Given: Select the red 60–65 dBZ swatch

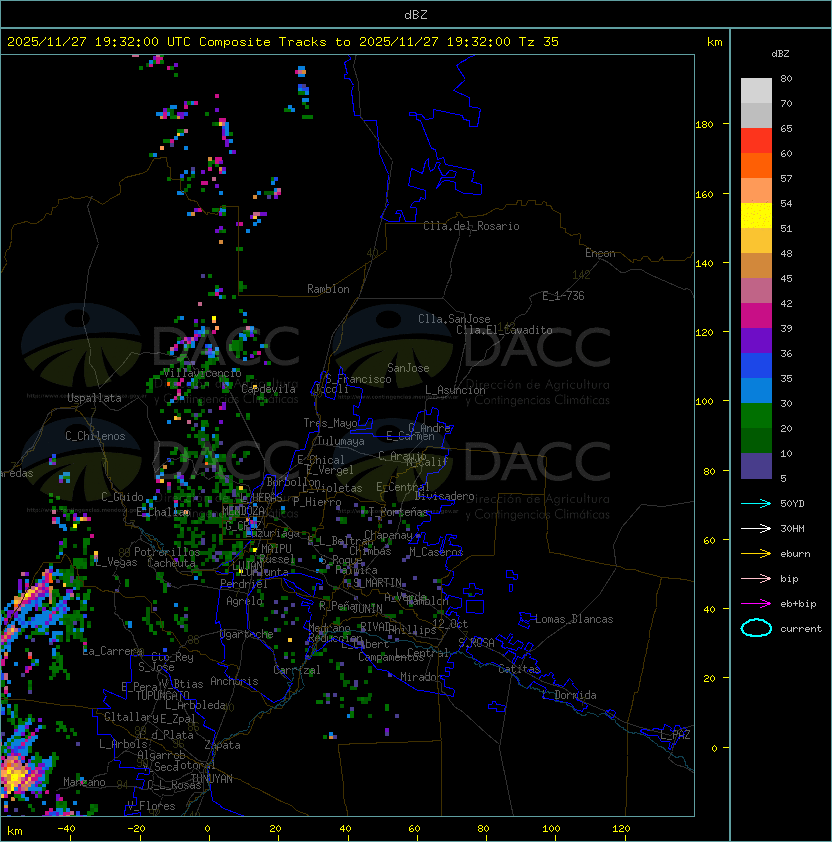Looking at the screenshot, I should tap(756, 141).
